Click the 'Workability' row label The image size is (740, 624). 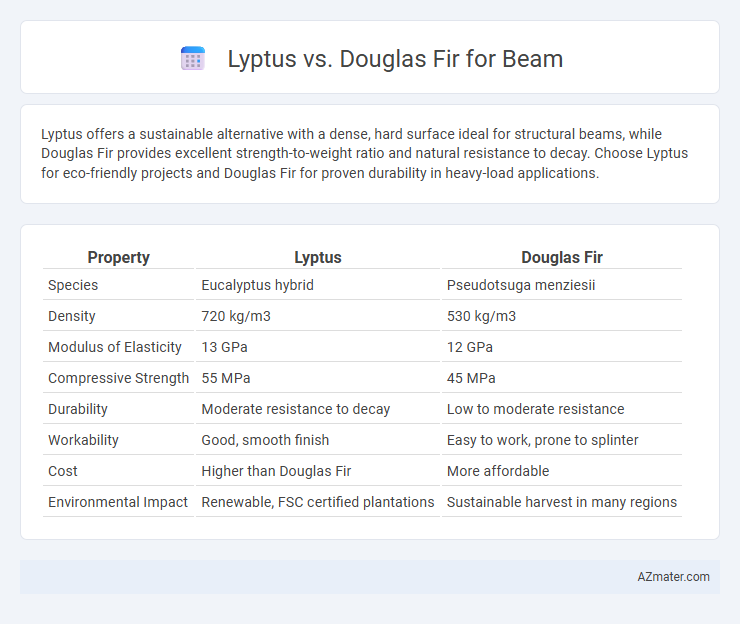pyautogui.click(x=84, y=440)
